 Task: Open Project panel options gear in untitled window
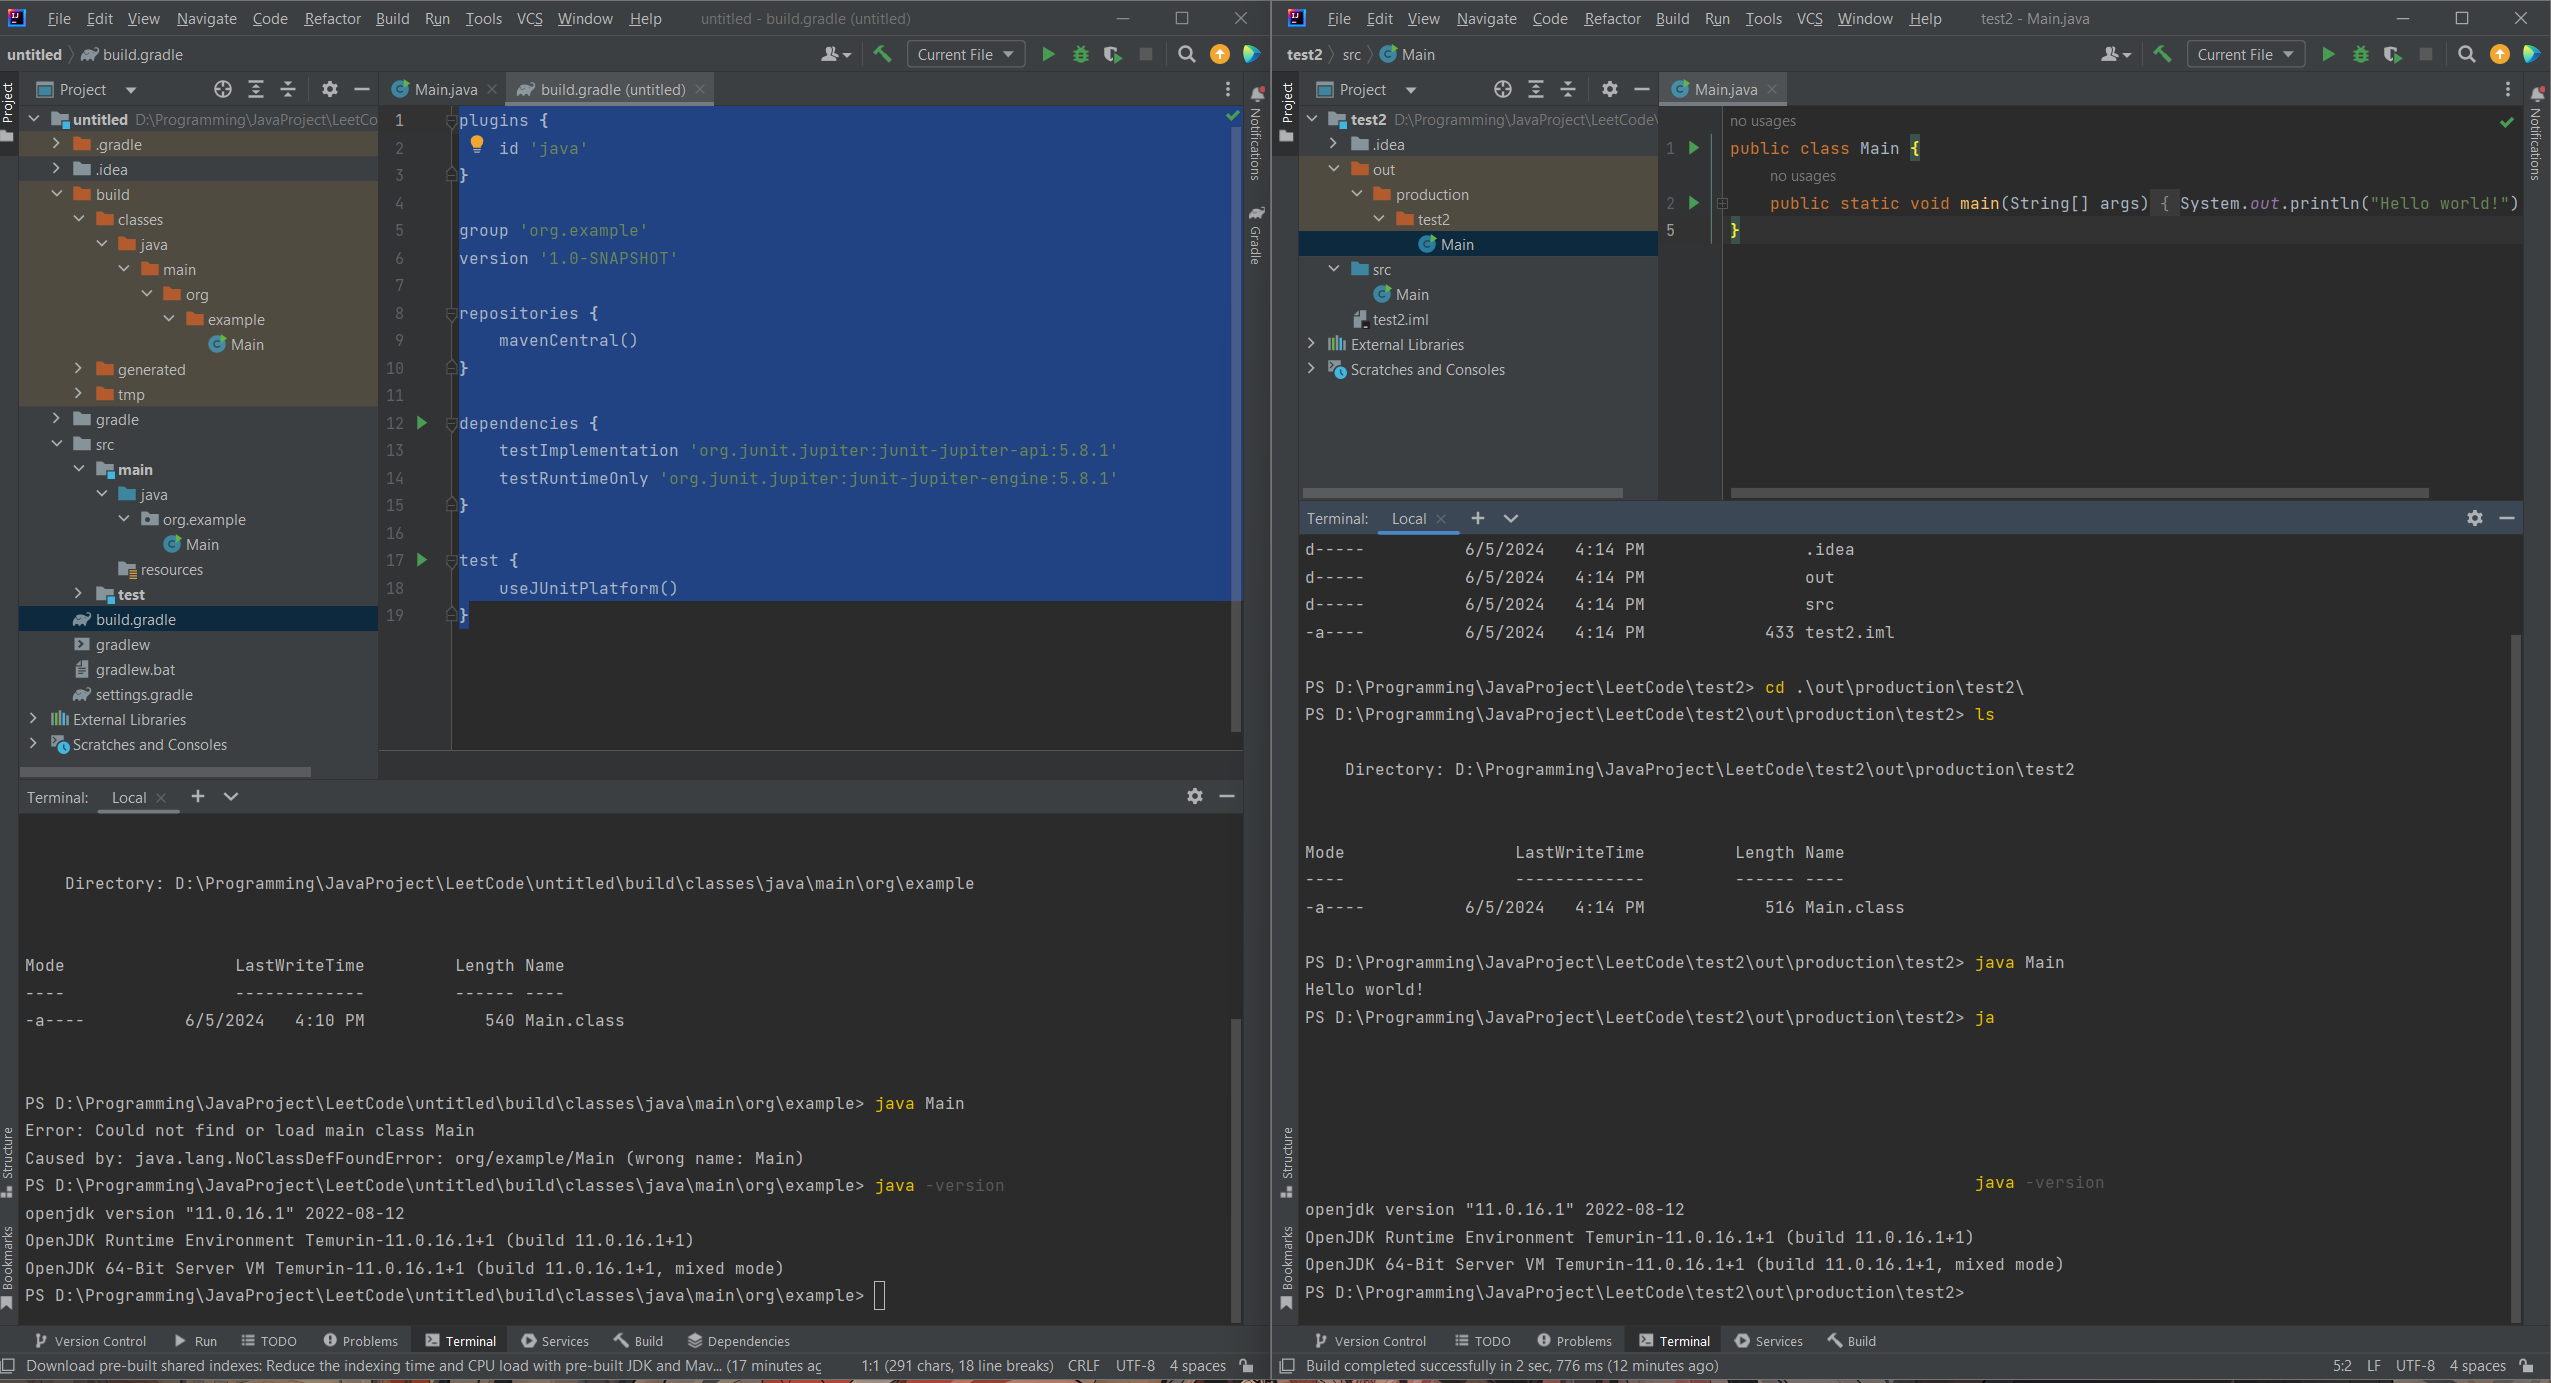329,90
